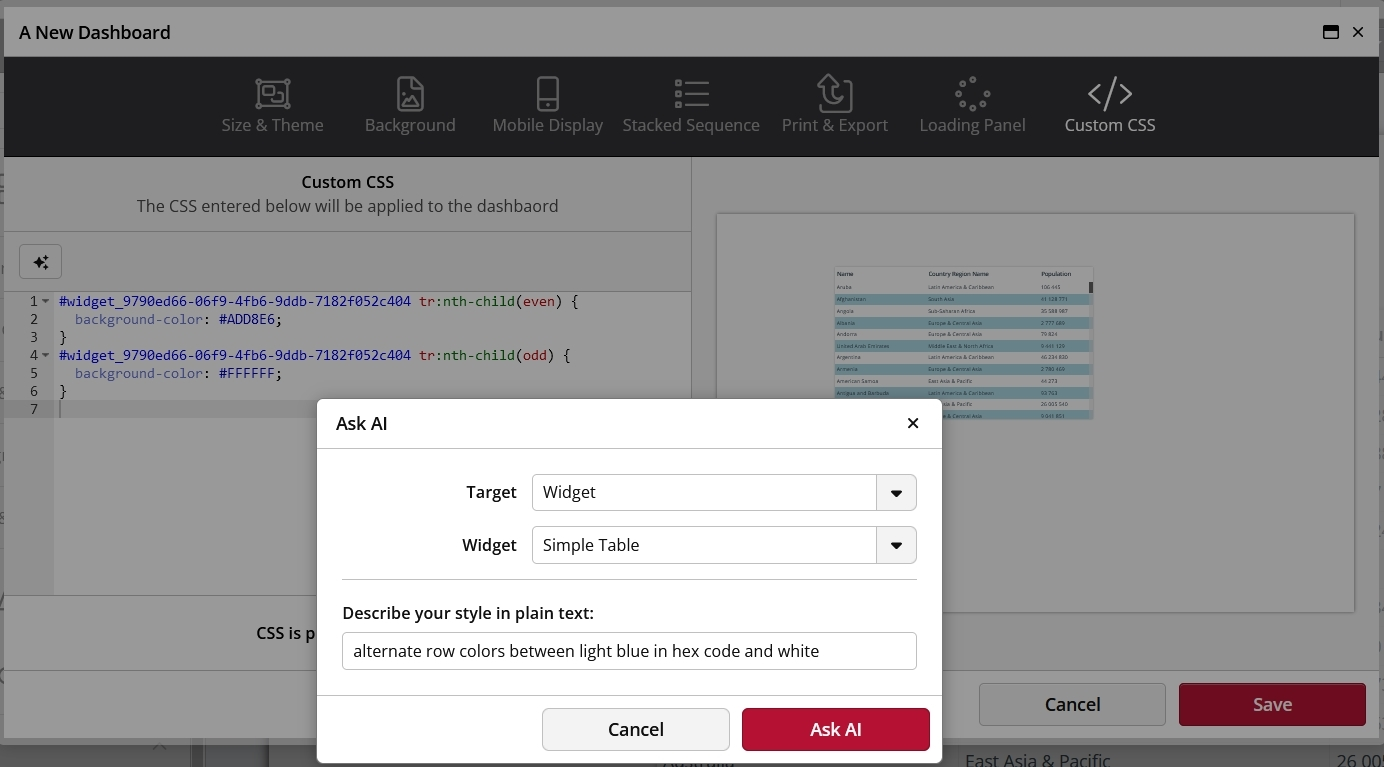Viewport: 1384px width, 767px height.
Task: Click the style description text field
Action: (x=629, y=650)
